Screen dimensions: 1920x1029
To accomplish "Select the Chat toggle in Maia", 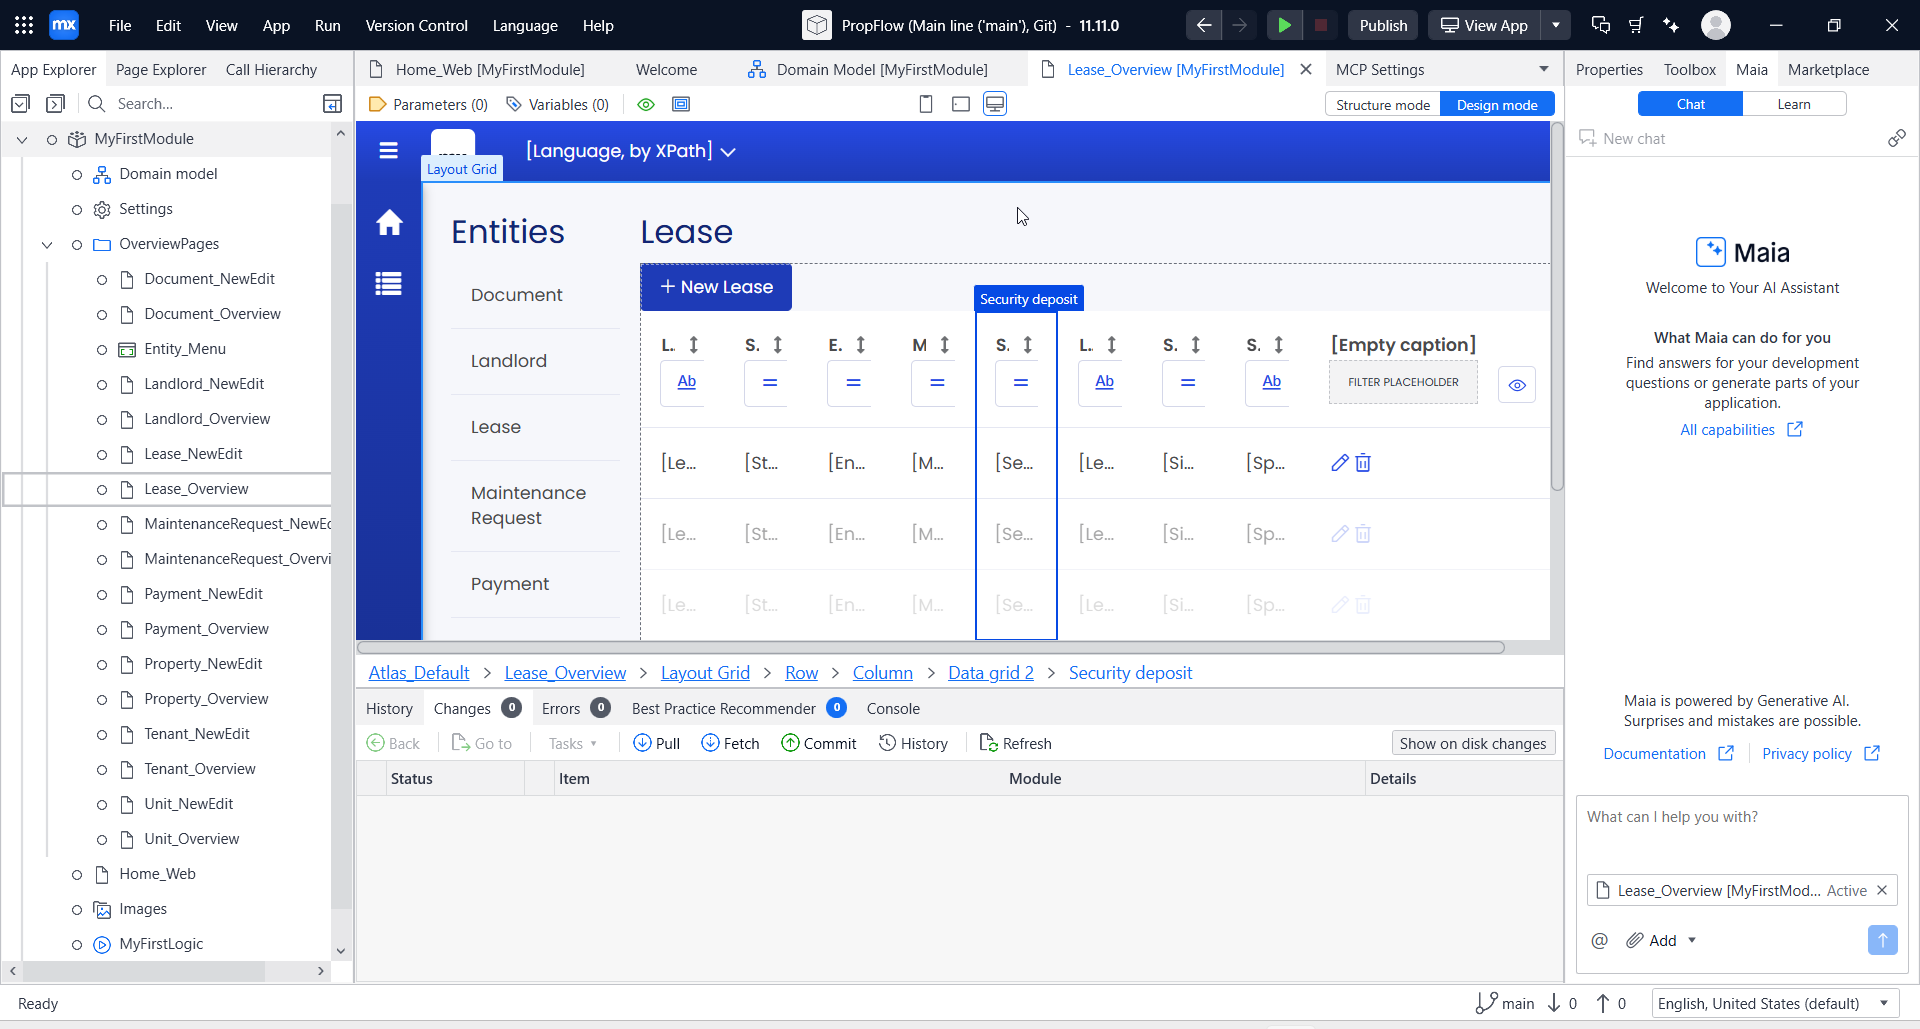I will pos(1690,104).
